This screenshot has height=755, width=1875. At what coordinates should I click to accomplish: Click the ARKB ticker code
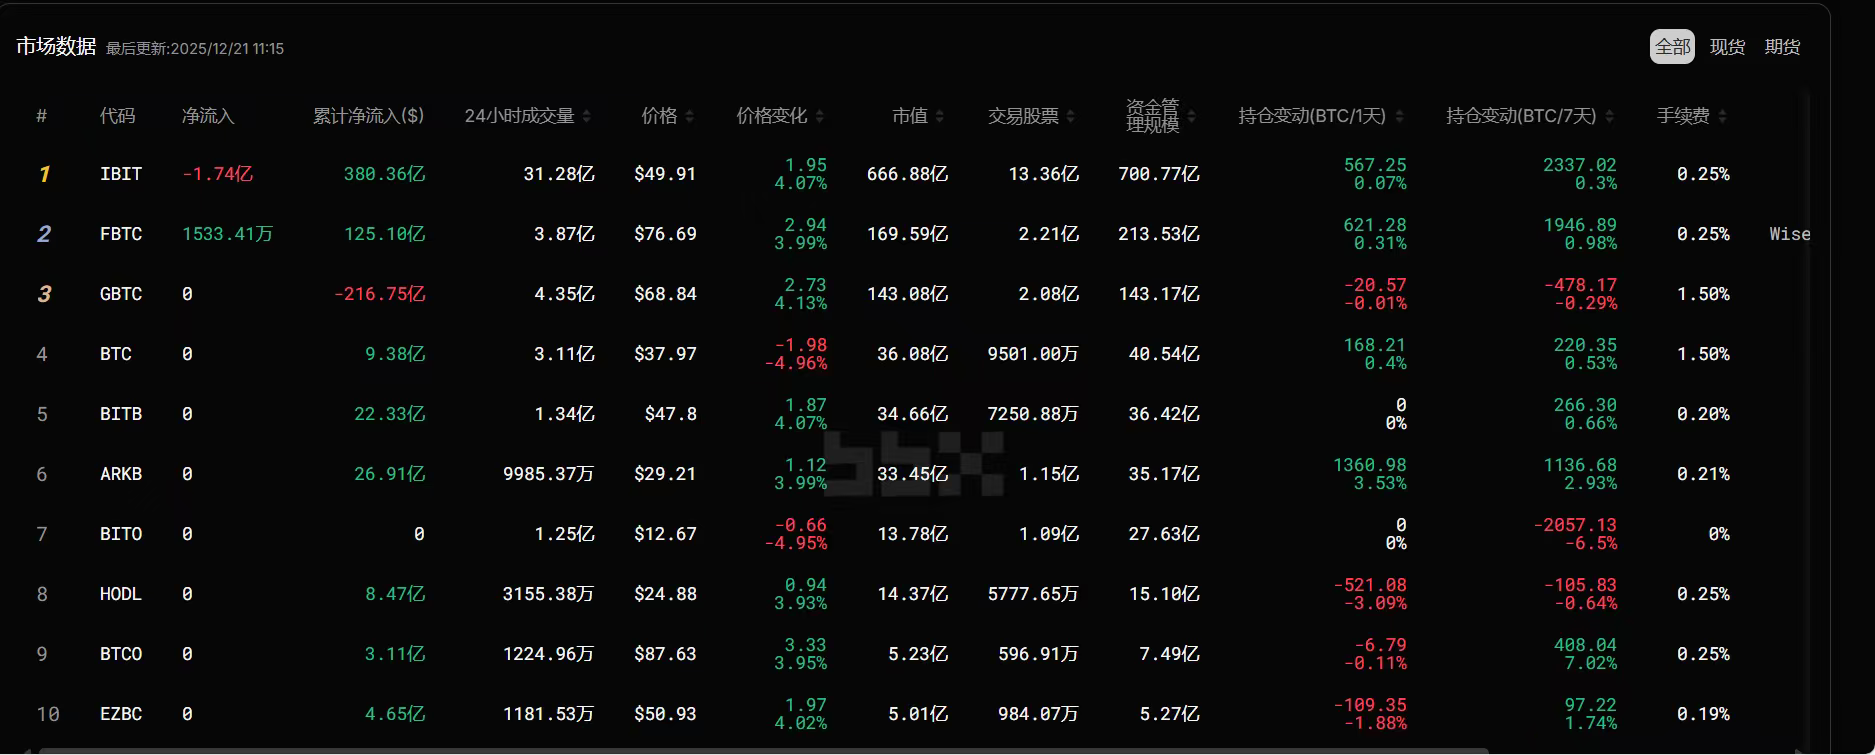(x=121, y=474)
